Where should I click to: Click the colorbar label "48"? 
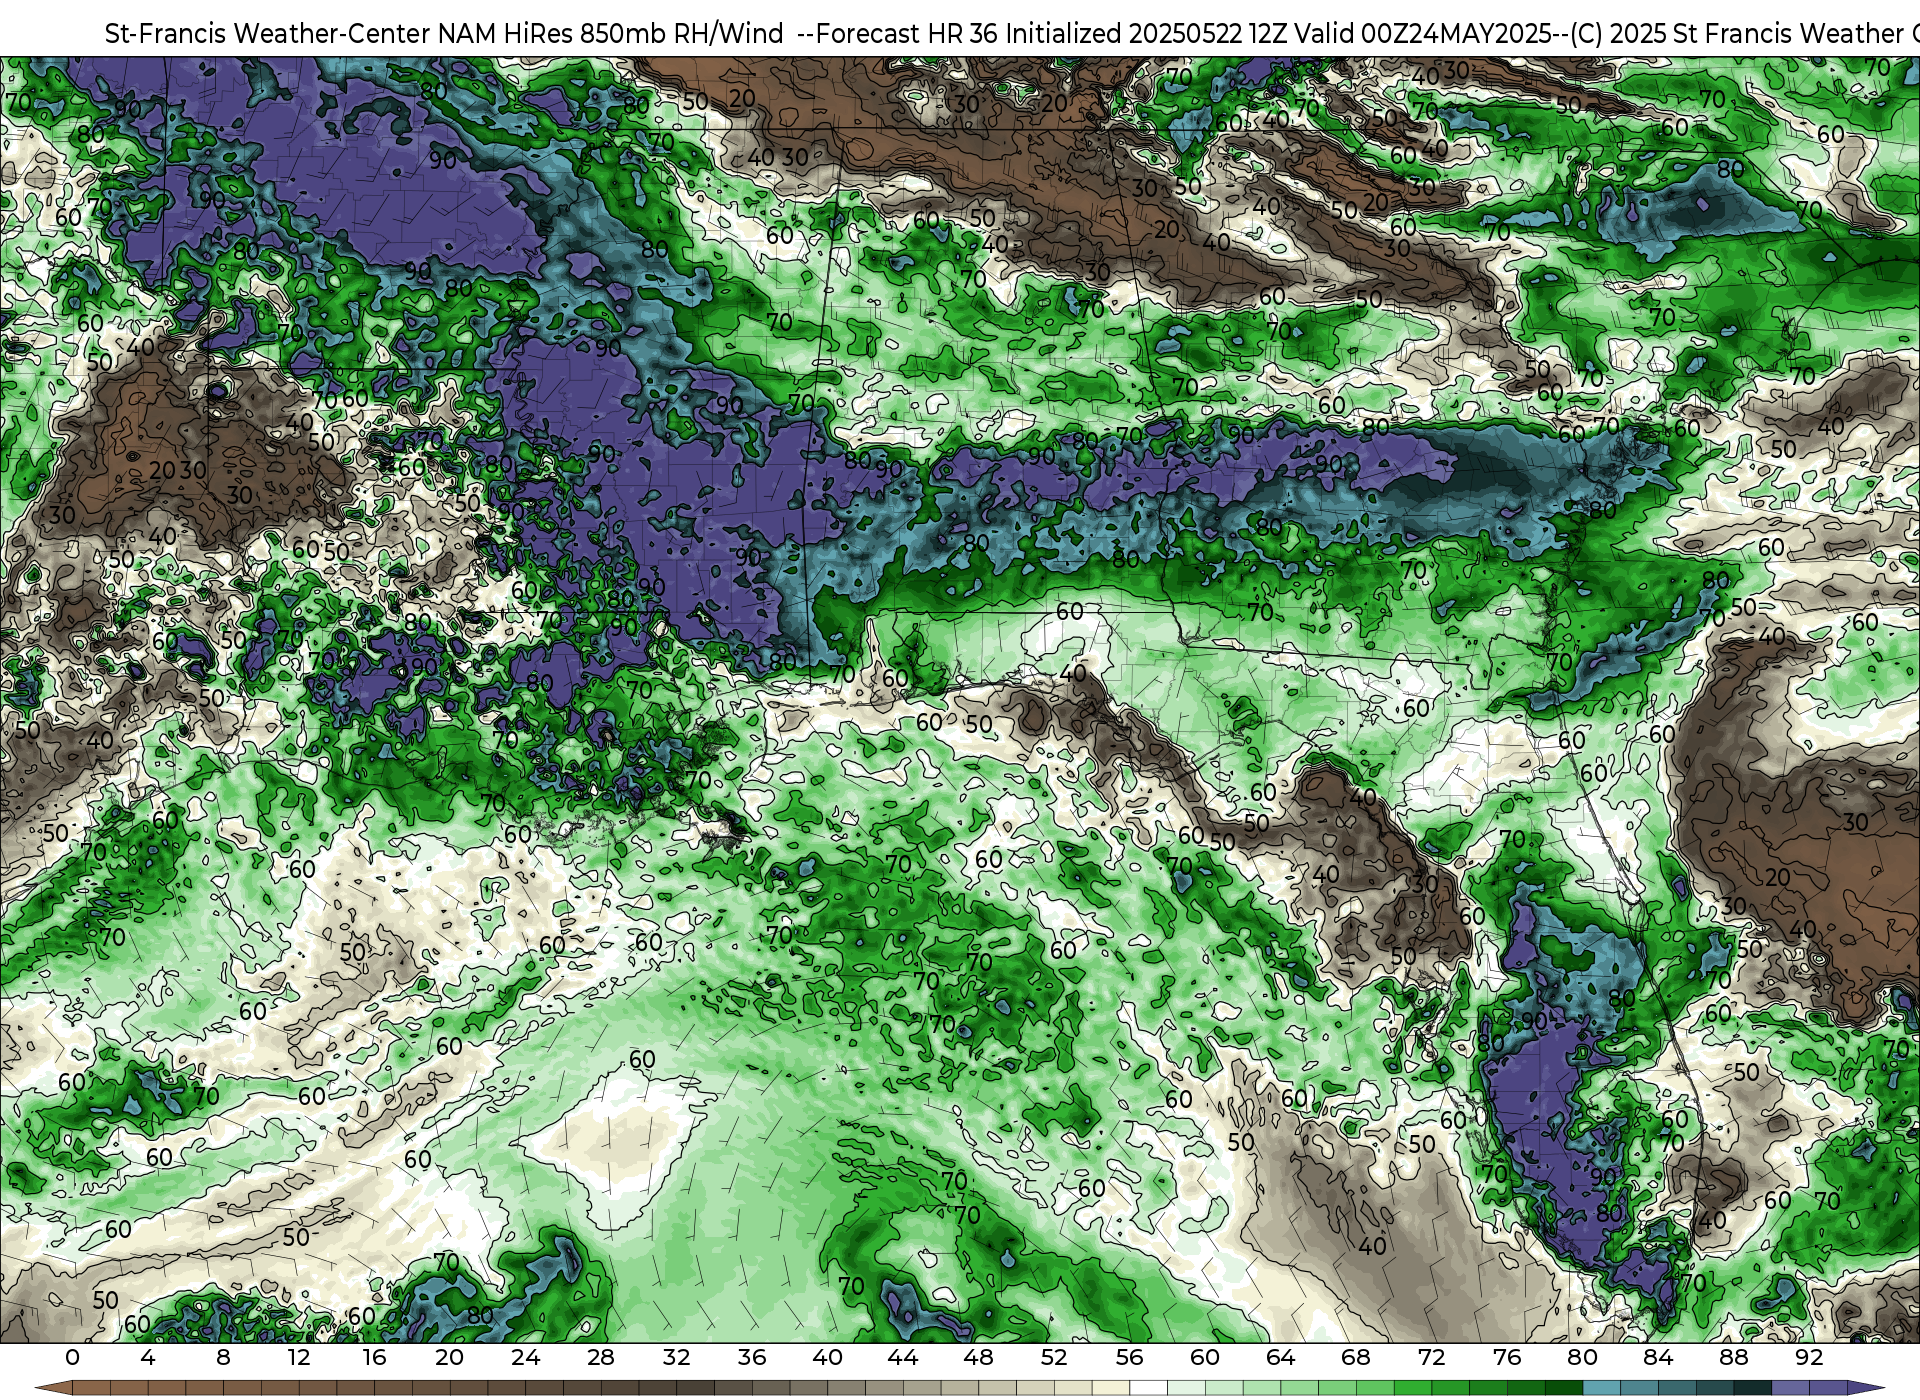point(978,1357)
